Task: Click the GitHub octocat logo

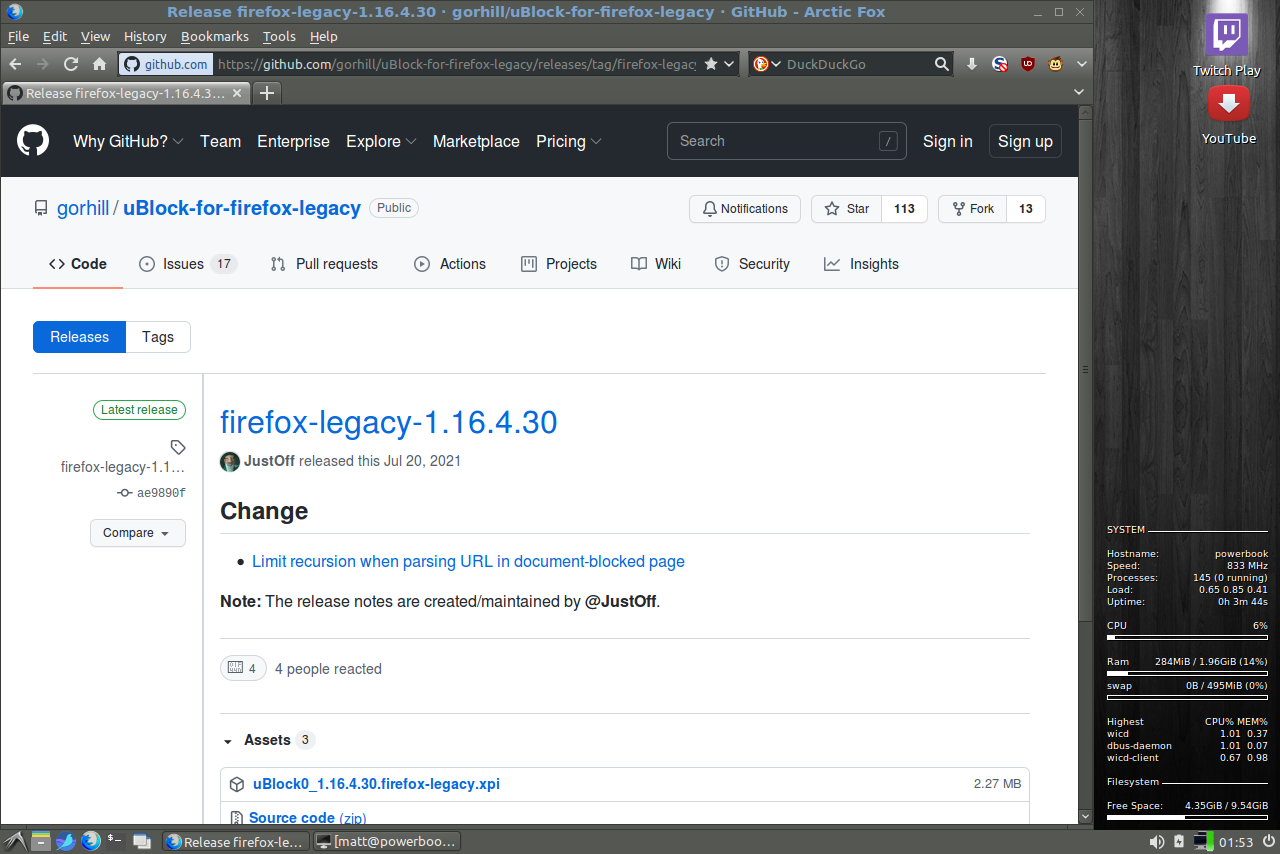Action: pos(33,141)
